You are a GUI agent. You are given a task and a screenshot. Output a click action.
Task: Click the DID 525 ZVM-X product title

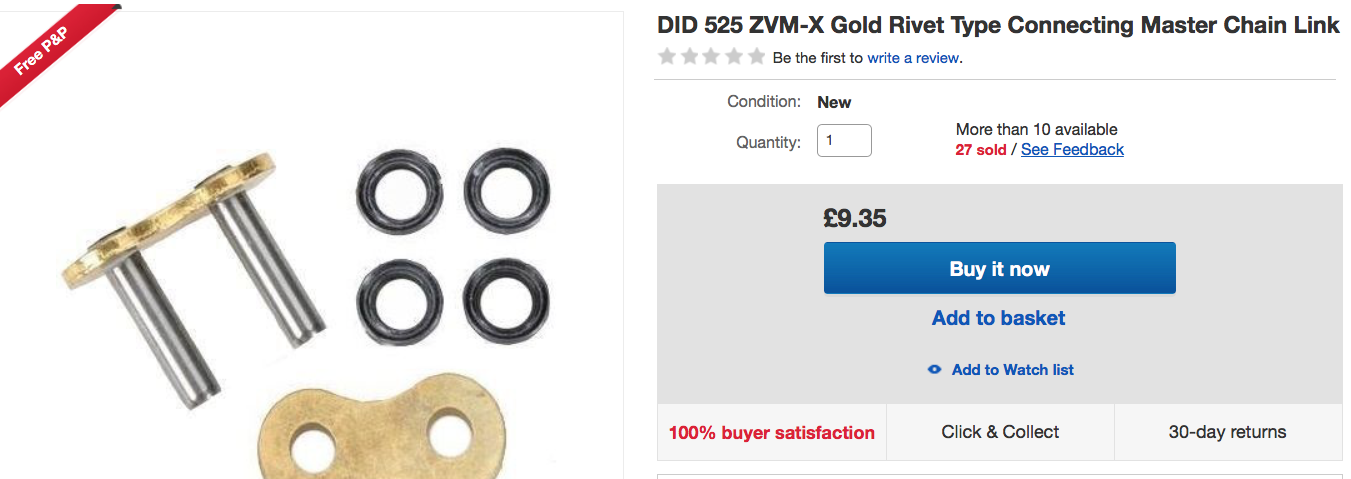997,27
